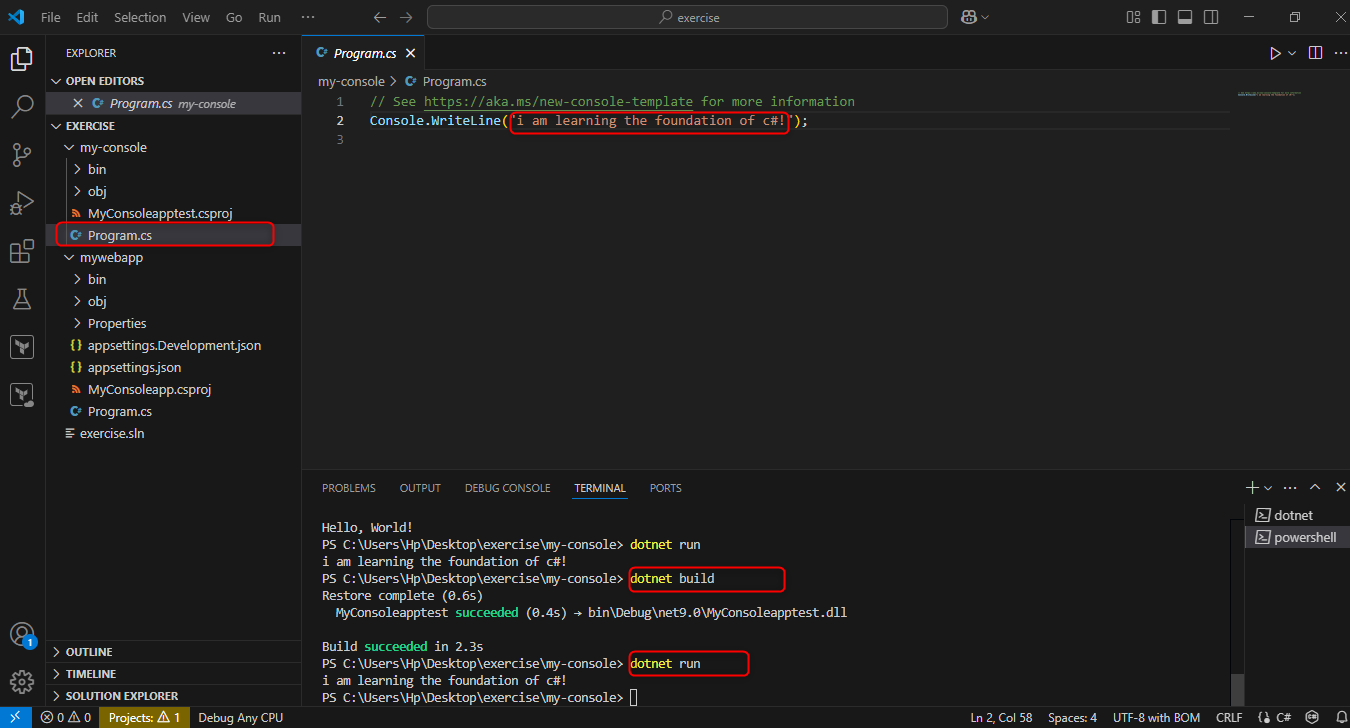
Task: Click the Debug Any CPU status item
Action: click(x=241, y=717)
